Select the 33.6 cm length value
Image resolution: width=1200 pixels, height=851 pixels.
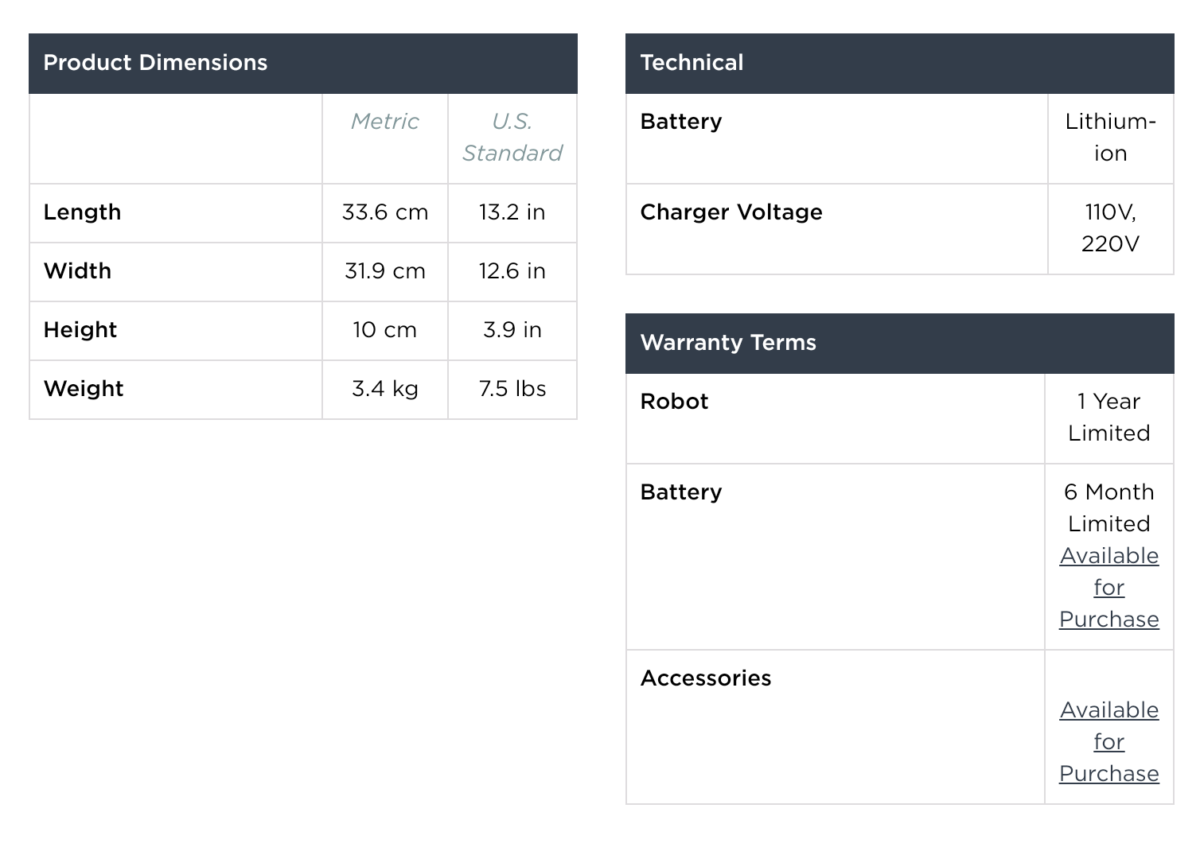[x=385, y=212]
